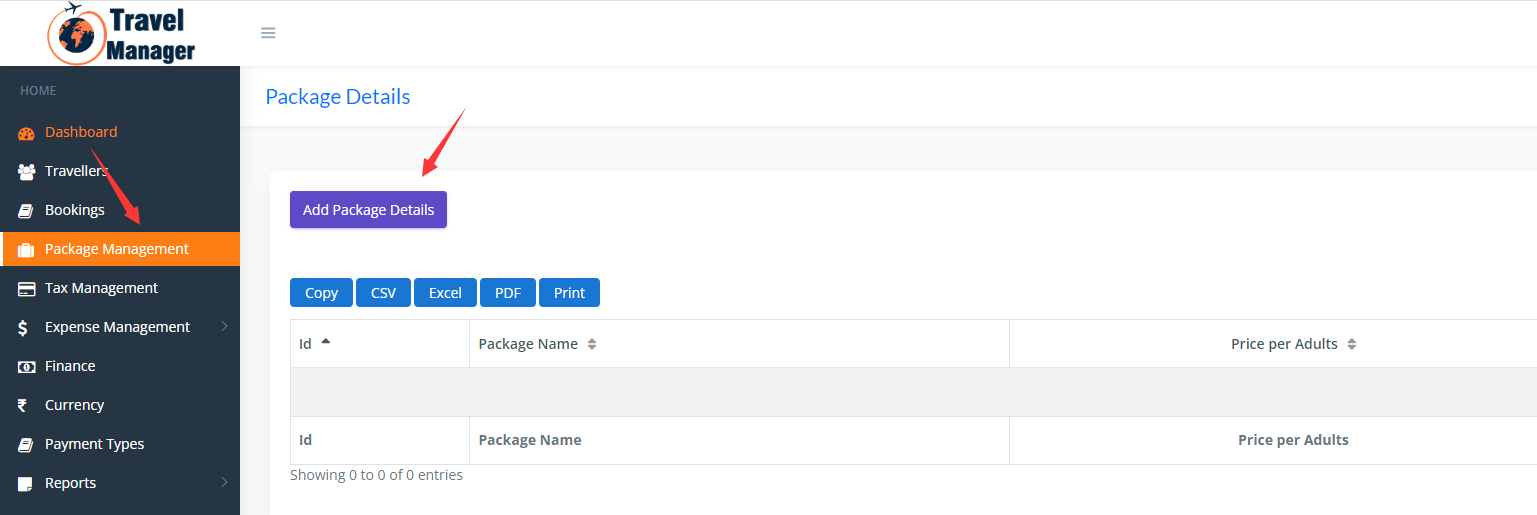This screenshot has width=1537, height=515.
Task: Click the Travellers people icon
Action: click(x=26, y=172)
